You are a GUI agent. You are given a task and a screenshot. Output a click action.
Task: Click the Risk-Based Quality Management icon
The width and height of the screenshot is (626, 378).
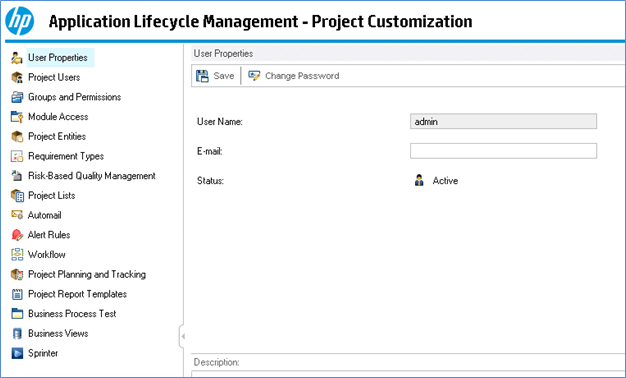pos(17,176)
